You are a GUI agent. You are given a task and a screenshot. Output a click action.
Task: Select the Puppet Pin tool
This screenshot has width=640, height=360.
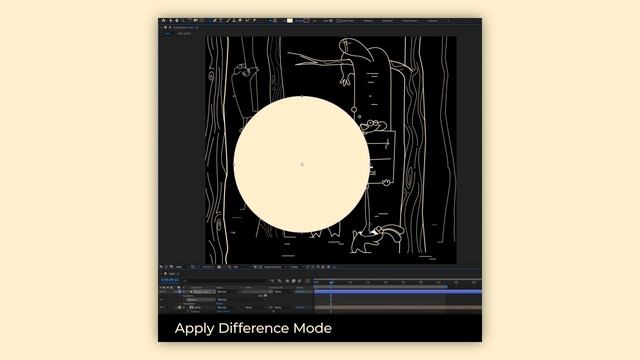pos(254,20)
